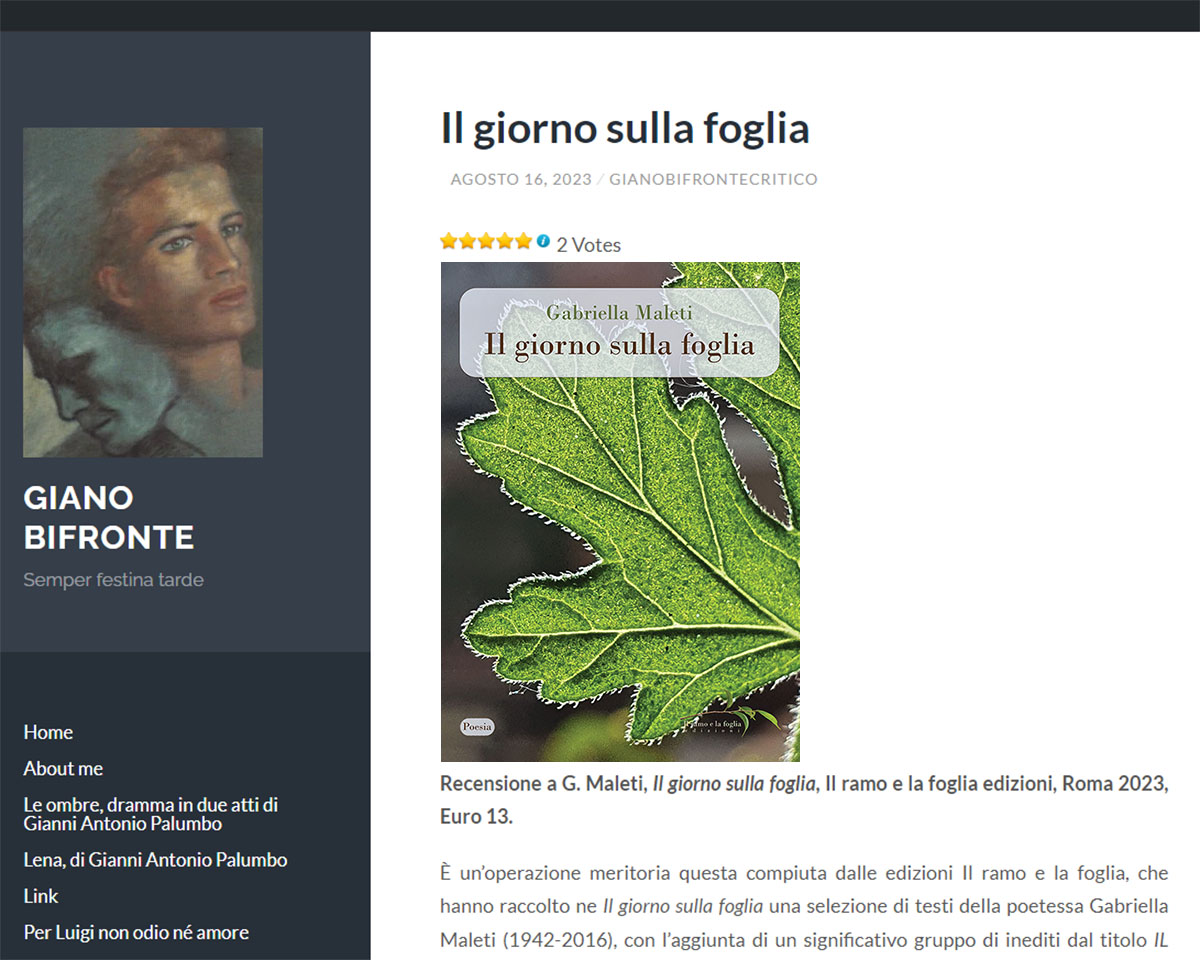Viewport: 1200px width, 960px height.
Task: Open the green leaf book cover image
Action: coord(620,512)
